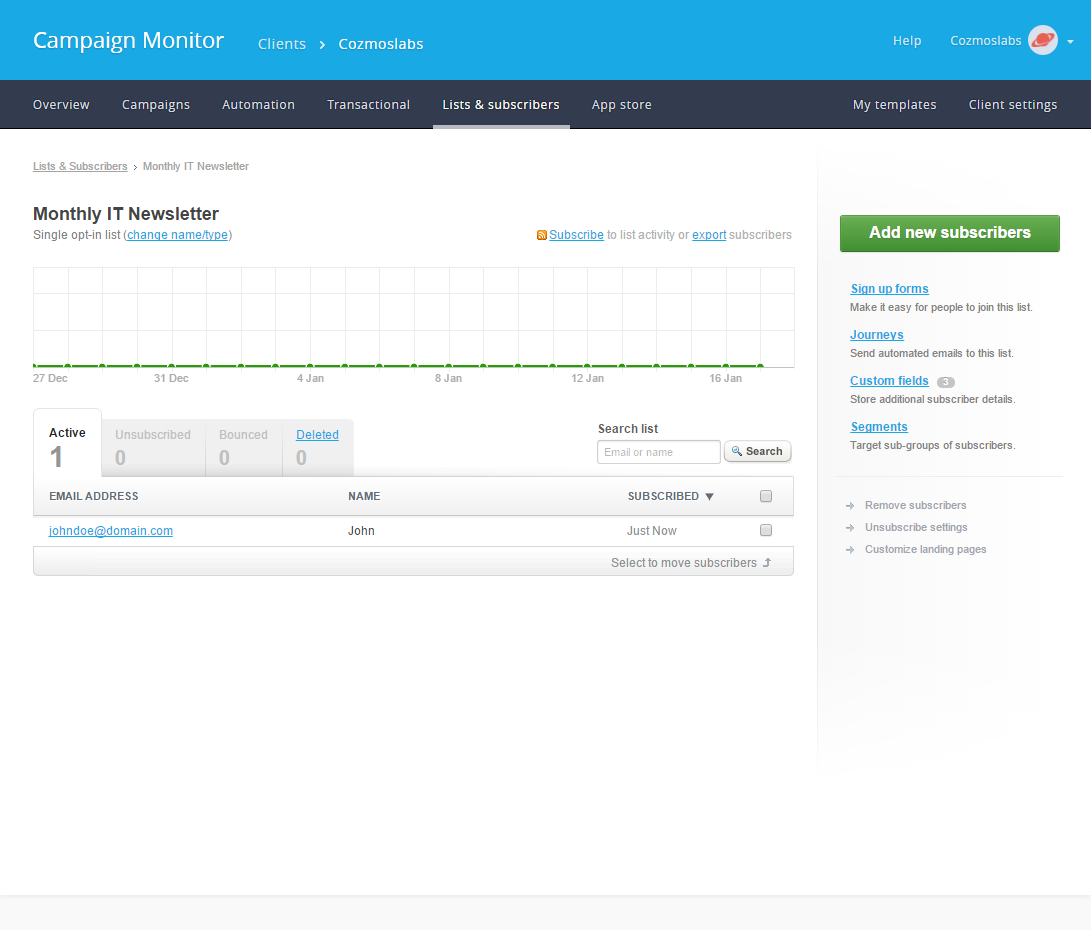Viewport: 1091px width, 930px height.
Task: Open Unsubscribe settings link
Action: pyautogui.click(x=916, y=527)
